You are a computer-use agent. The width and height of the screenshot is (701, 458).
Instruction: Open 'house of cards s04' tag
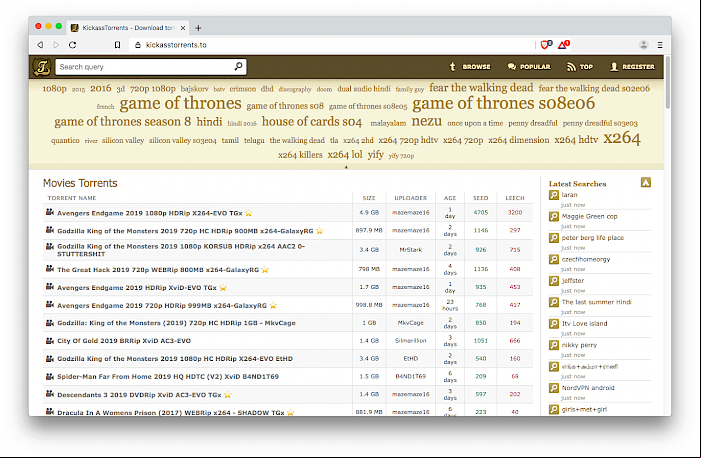point(312,122)
